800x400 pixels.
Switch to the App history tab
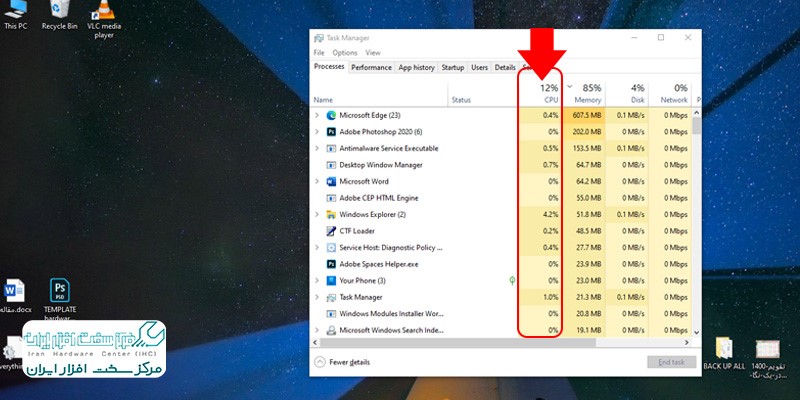[x=416, y=67]
